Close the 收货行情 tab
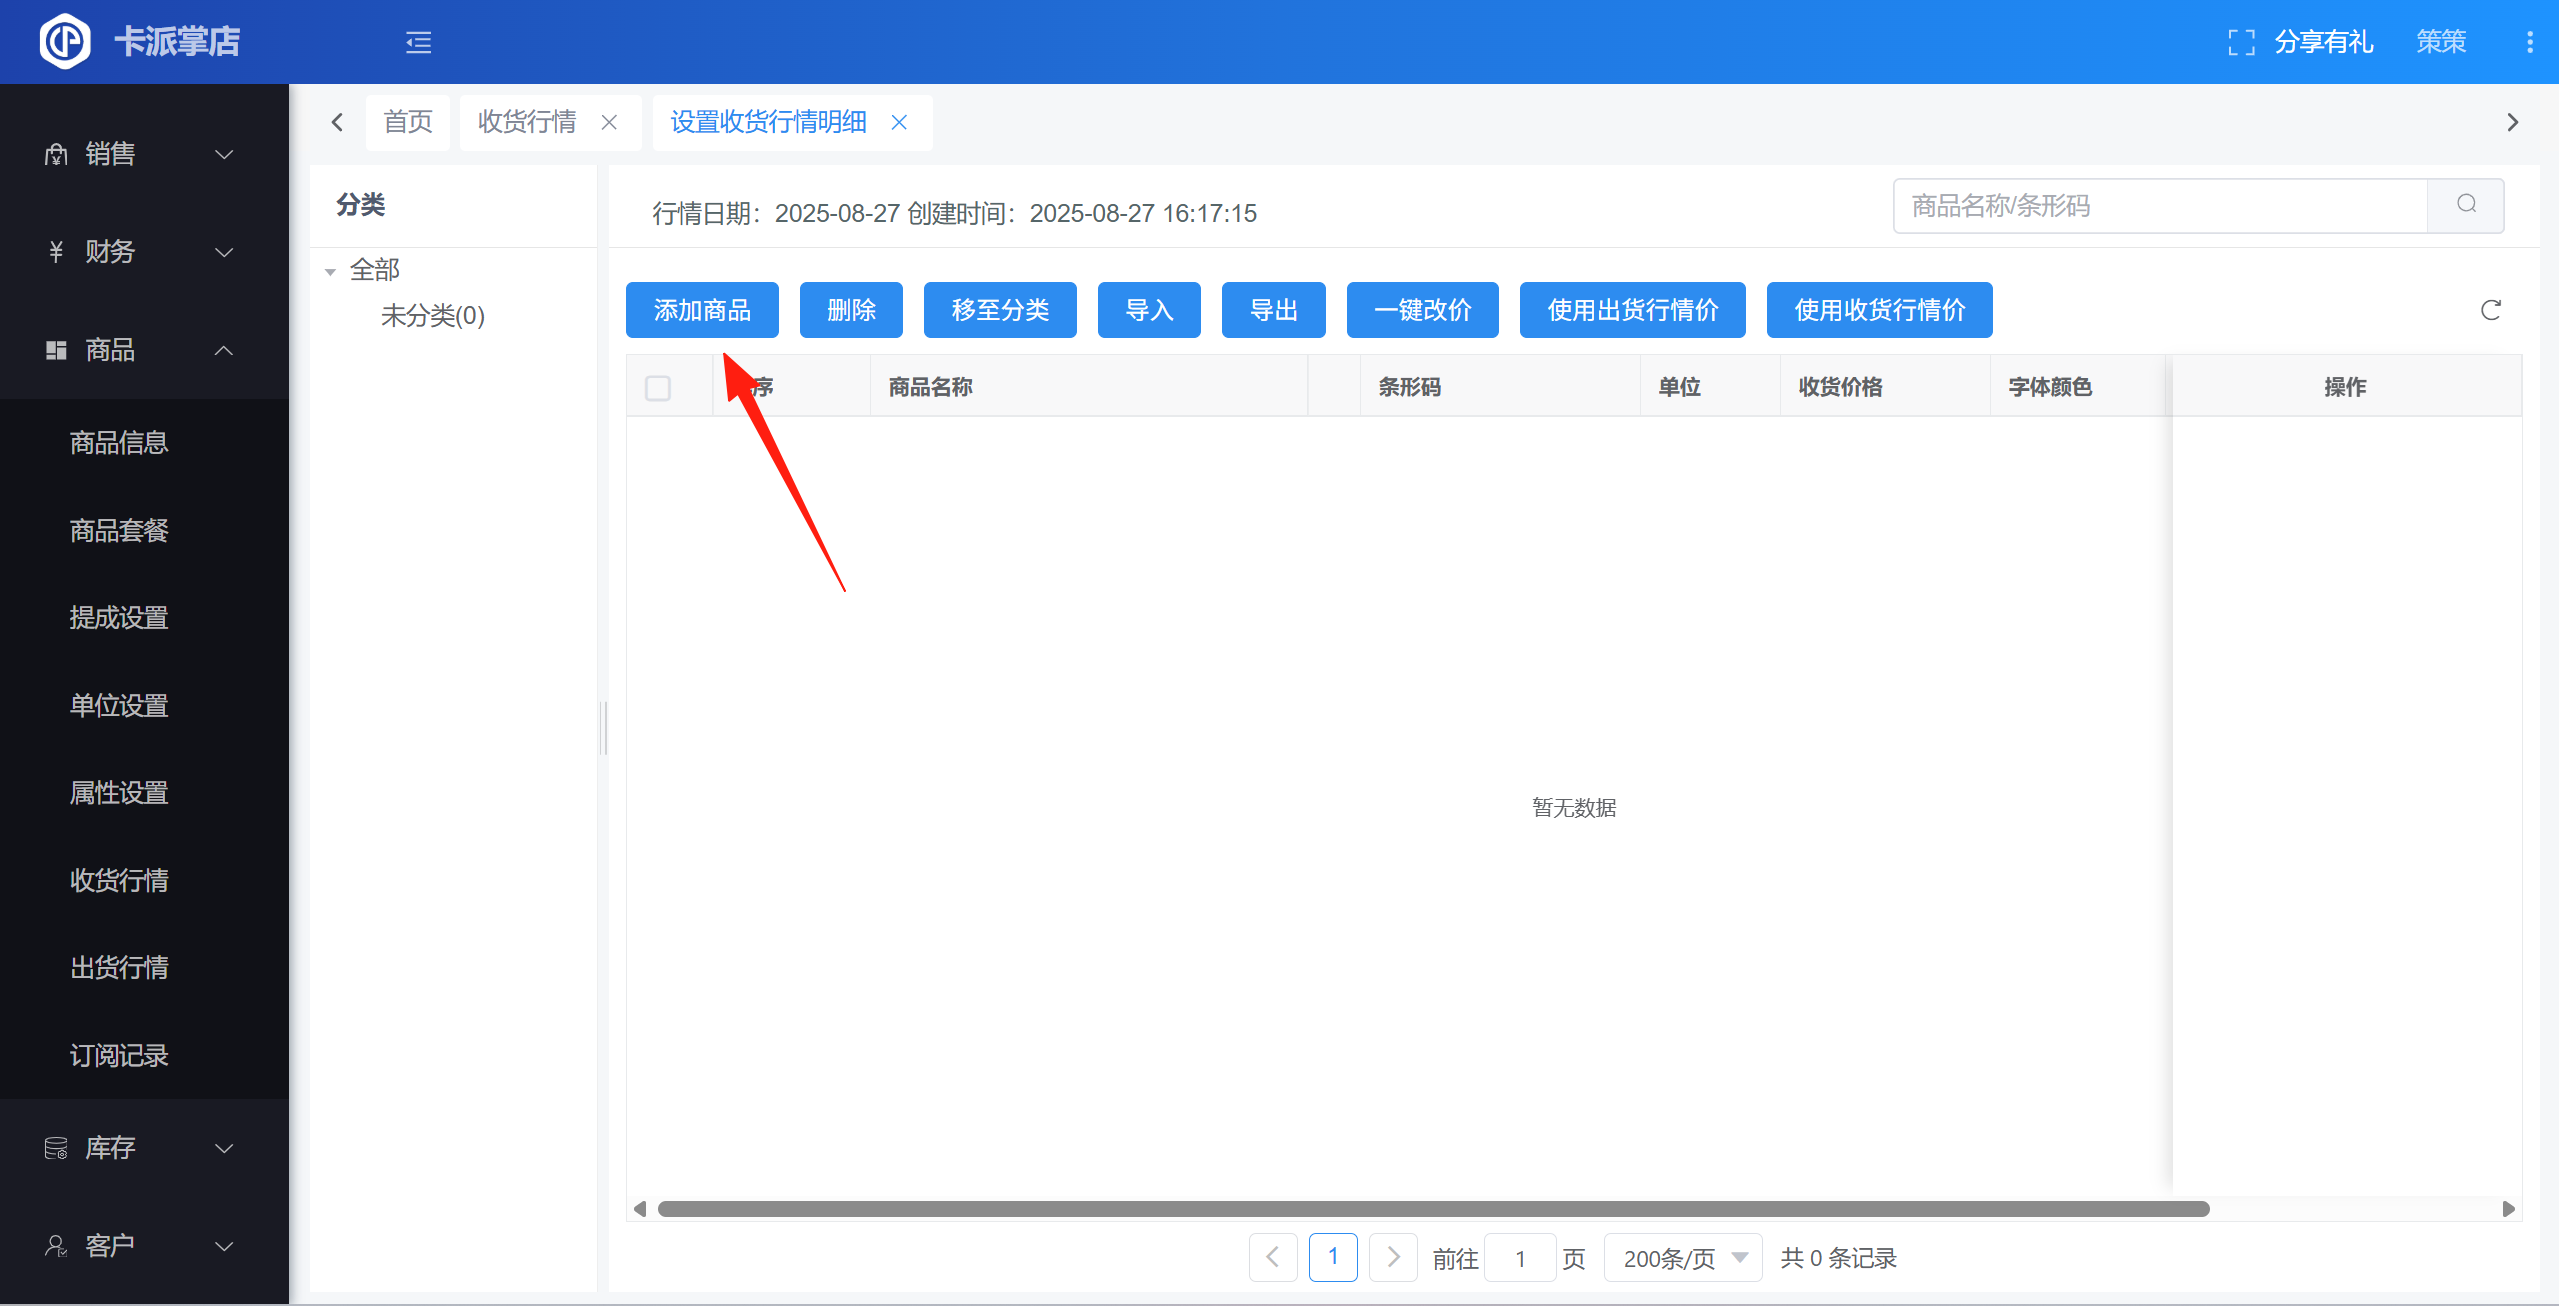 pos(609,122)
